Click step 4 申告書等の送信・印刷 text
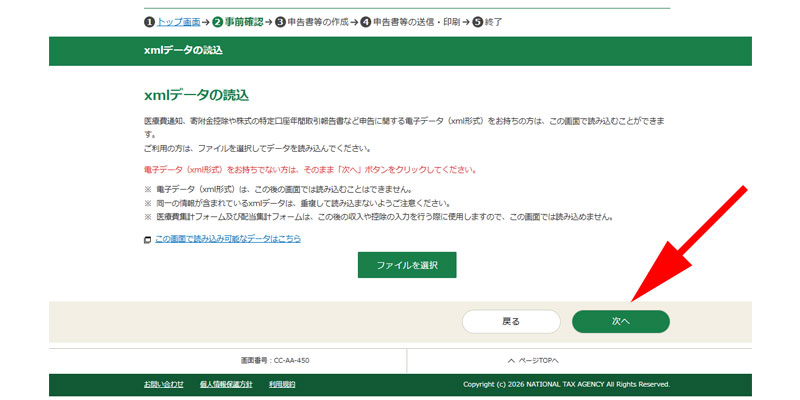800x400 pixels. pyautogui.click(x=416, y=22)
